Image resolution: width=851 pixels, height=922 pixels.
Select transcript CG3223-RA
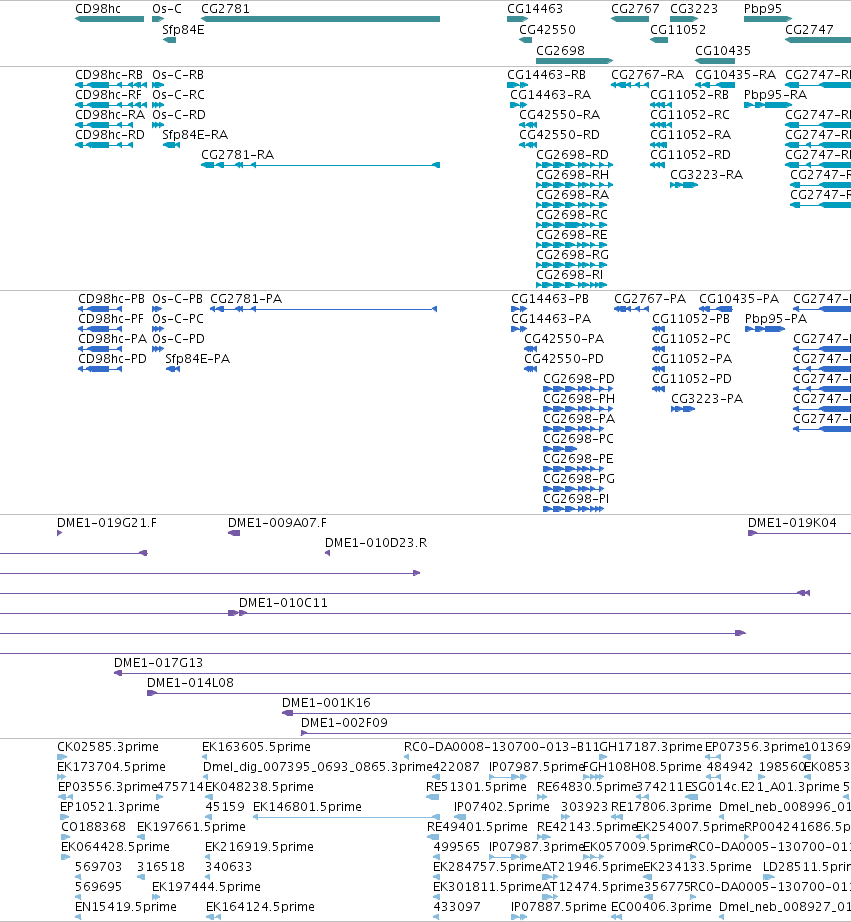pyautogui.click(x=684, y=185)
